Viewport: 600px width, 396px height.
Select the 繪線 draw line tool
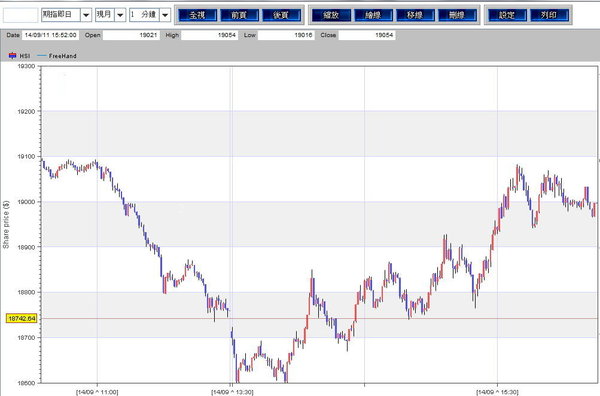click(x=373, y=15)
